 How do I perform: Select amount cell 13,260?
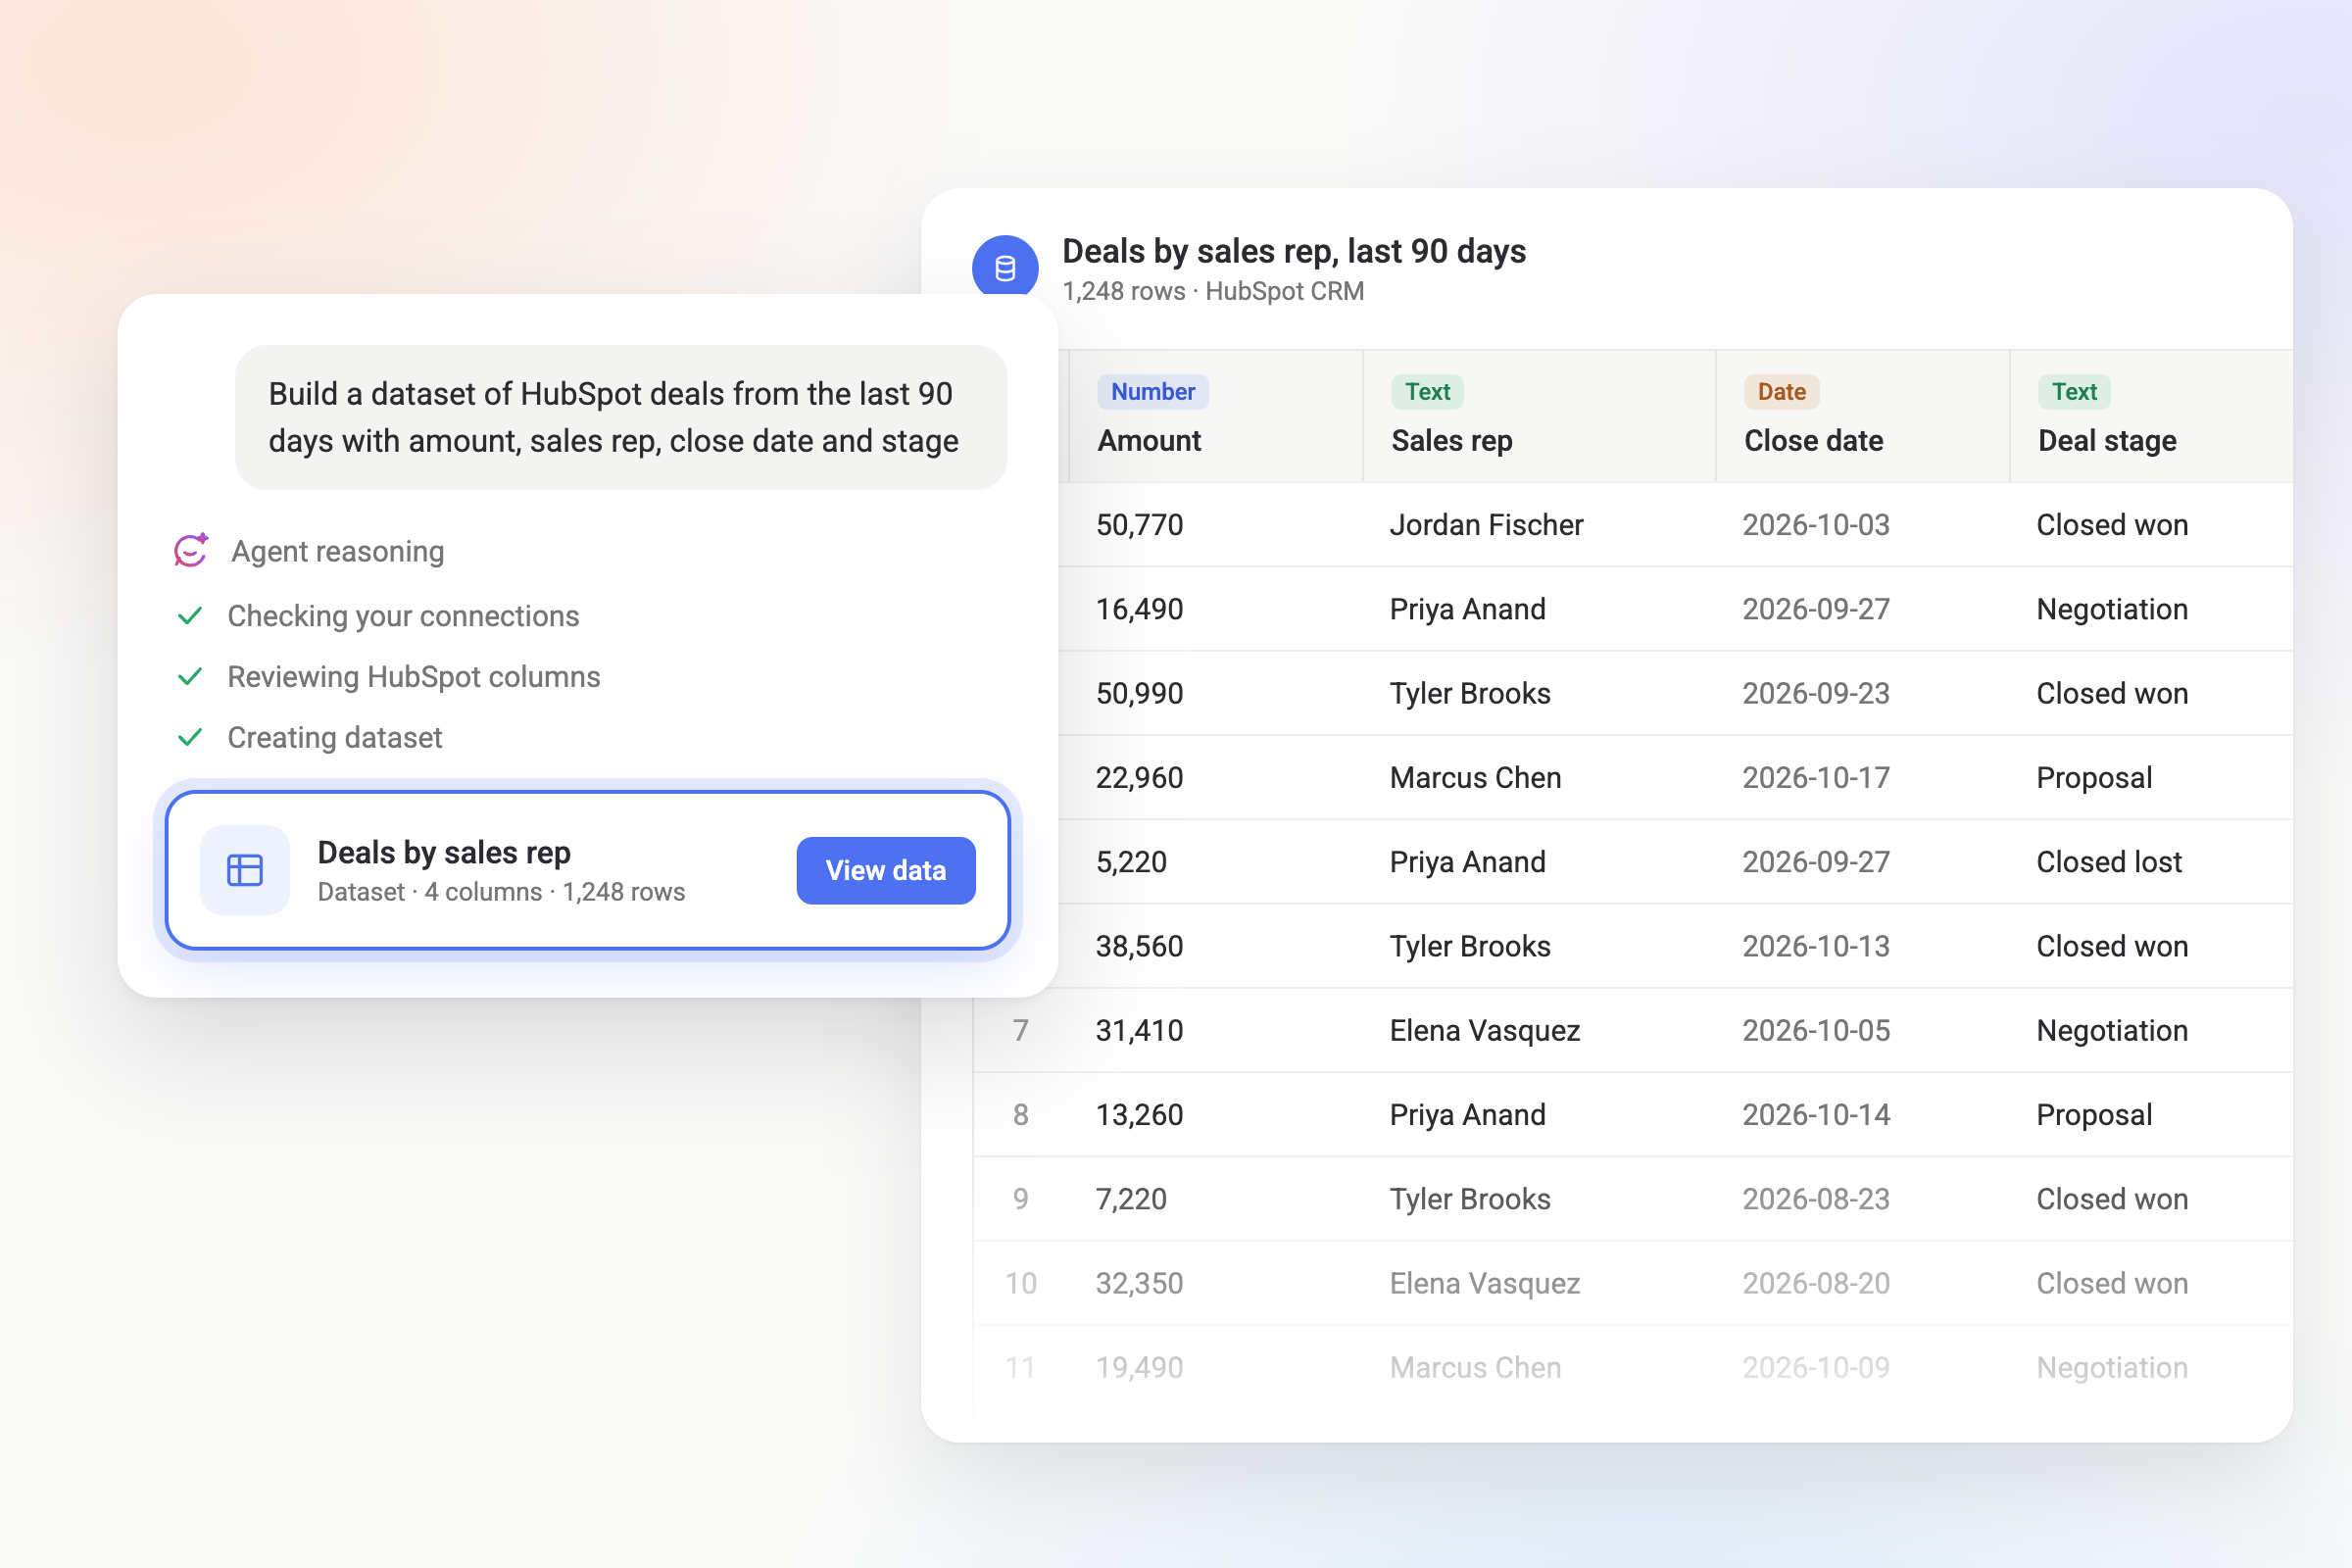[x=1139, y=1114]
